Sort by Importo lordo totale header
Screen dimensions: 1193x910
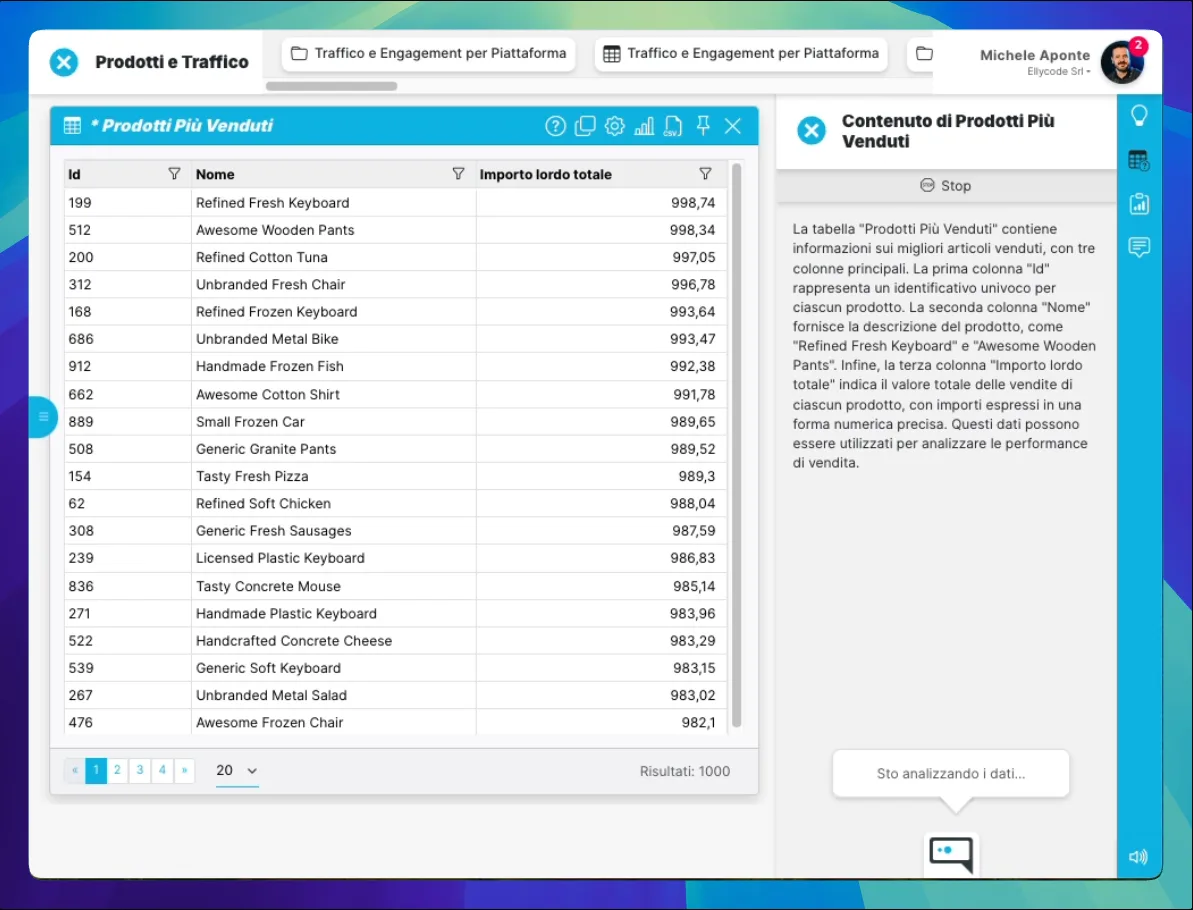tap(546, 174)
